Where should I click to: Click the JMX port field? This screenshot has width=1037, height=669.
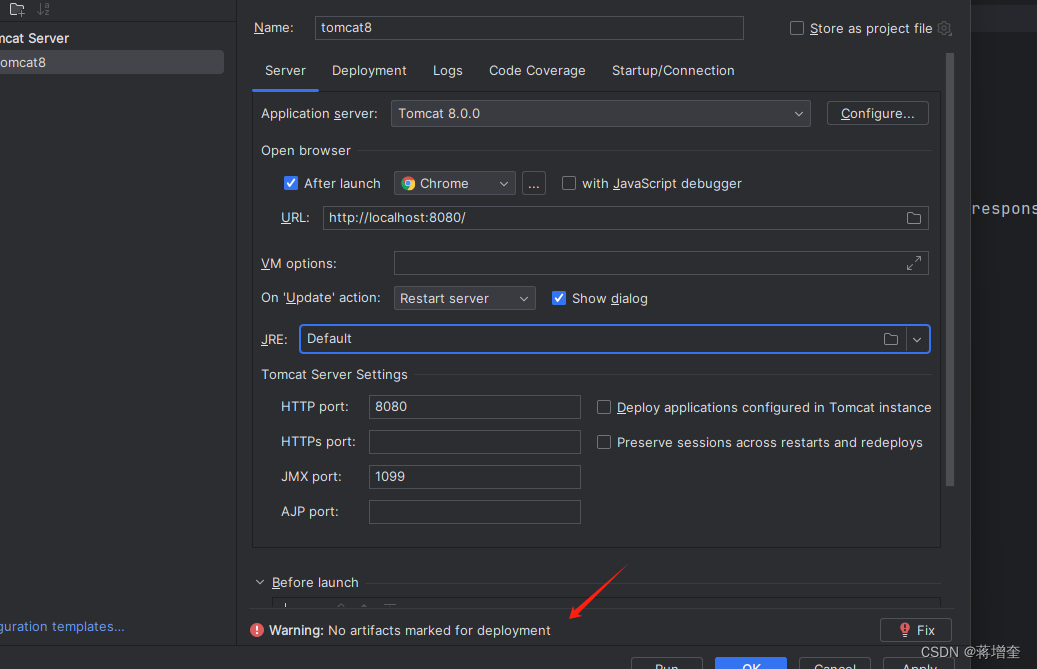475,477
